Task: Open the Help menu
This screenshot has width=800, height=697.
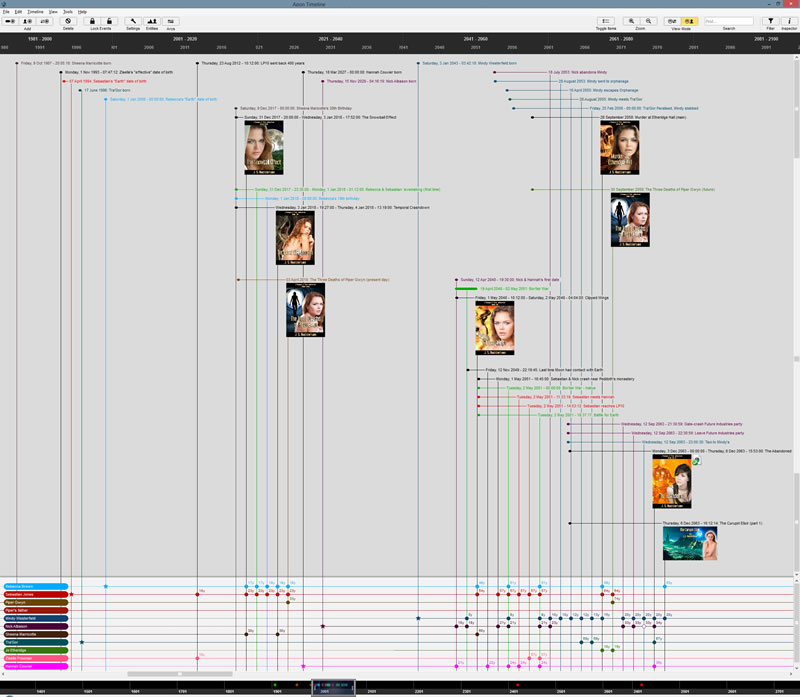Action: pos(82,12)
